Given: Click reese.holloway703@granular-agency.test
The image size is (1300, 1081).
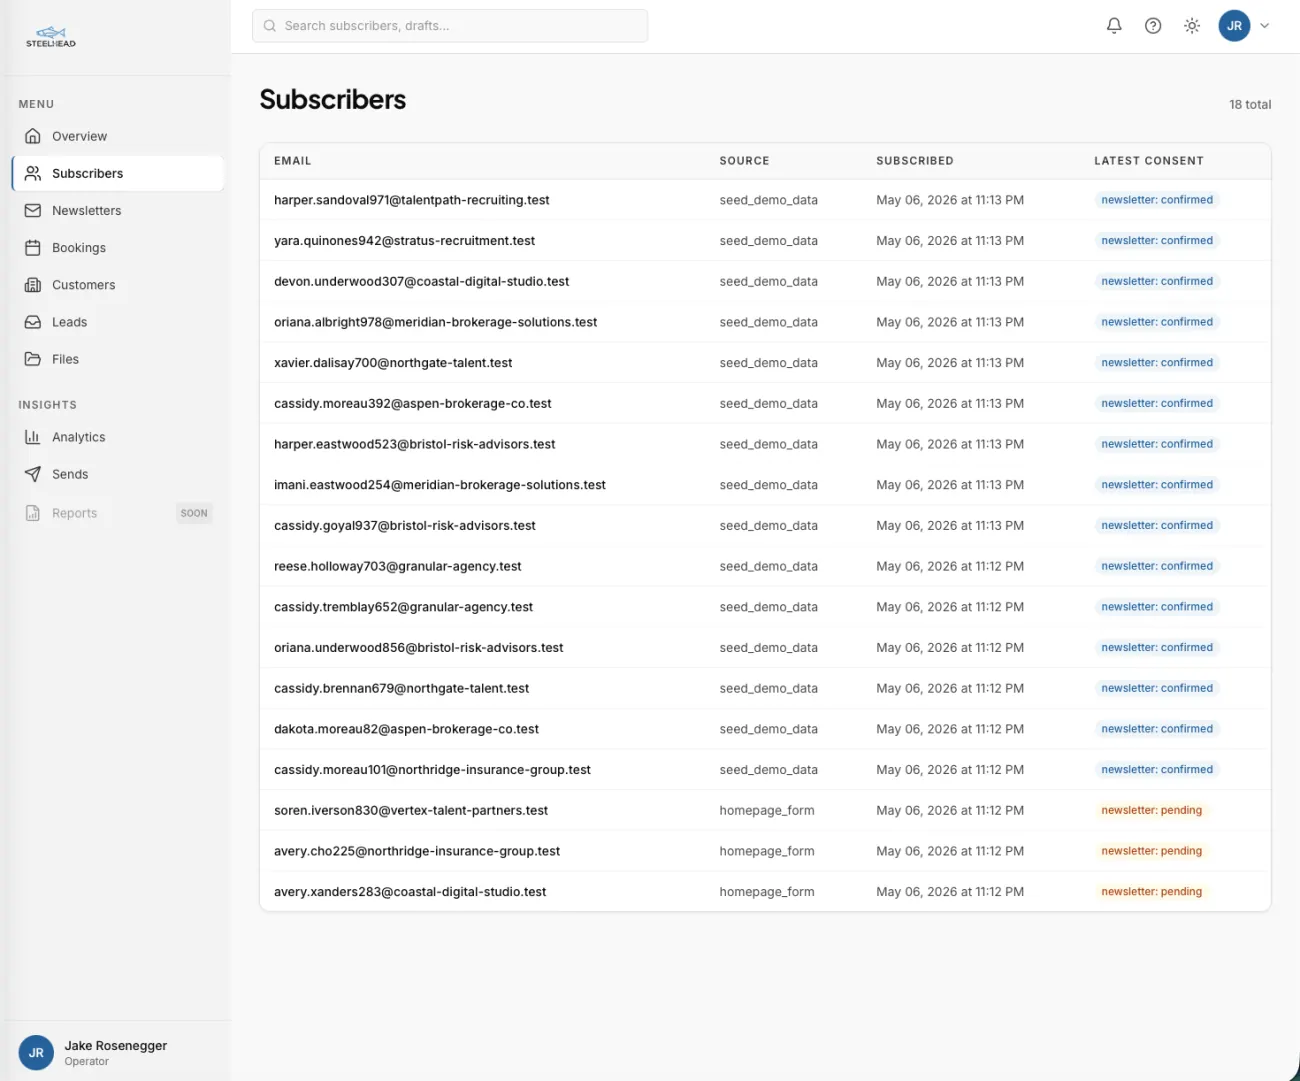Looking at the screenshot, I should point(397,566).
